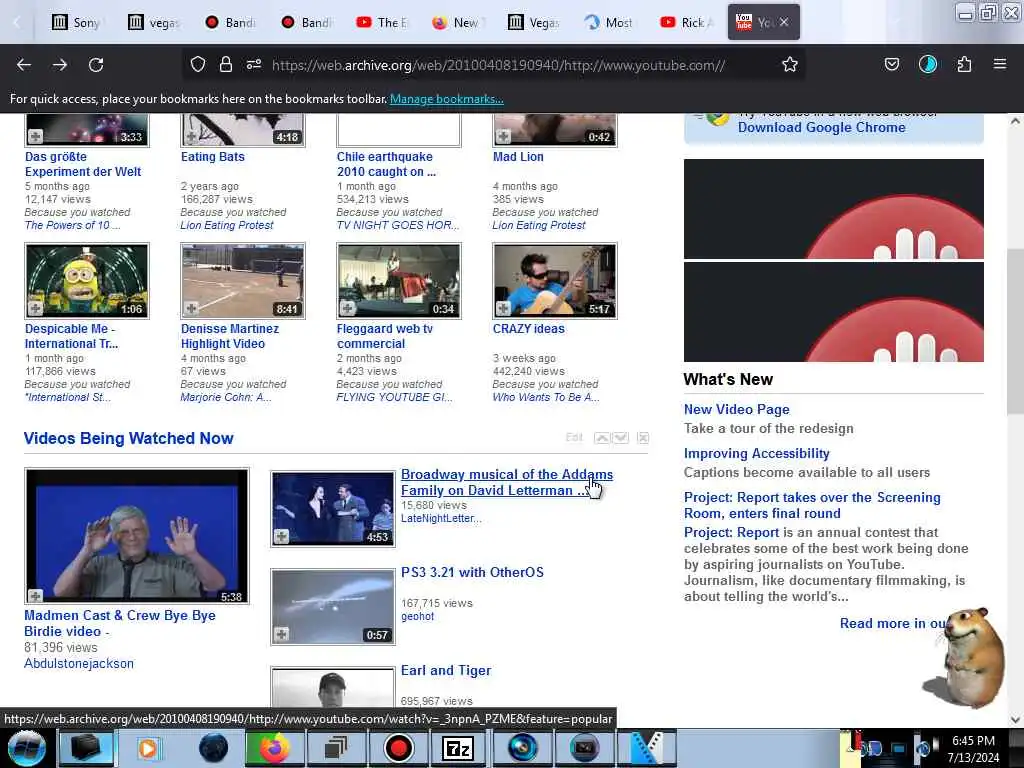Open the site permissions icon beside the padlock
Screen dimensions: 1024x768
254,64
